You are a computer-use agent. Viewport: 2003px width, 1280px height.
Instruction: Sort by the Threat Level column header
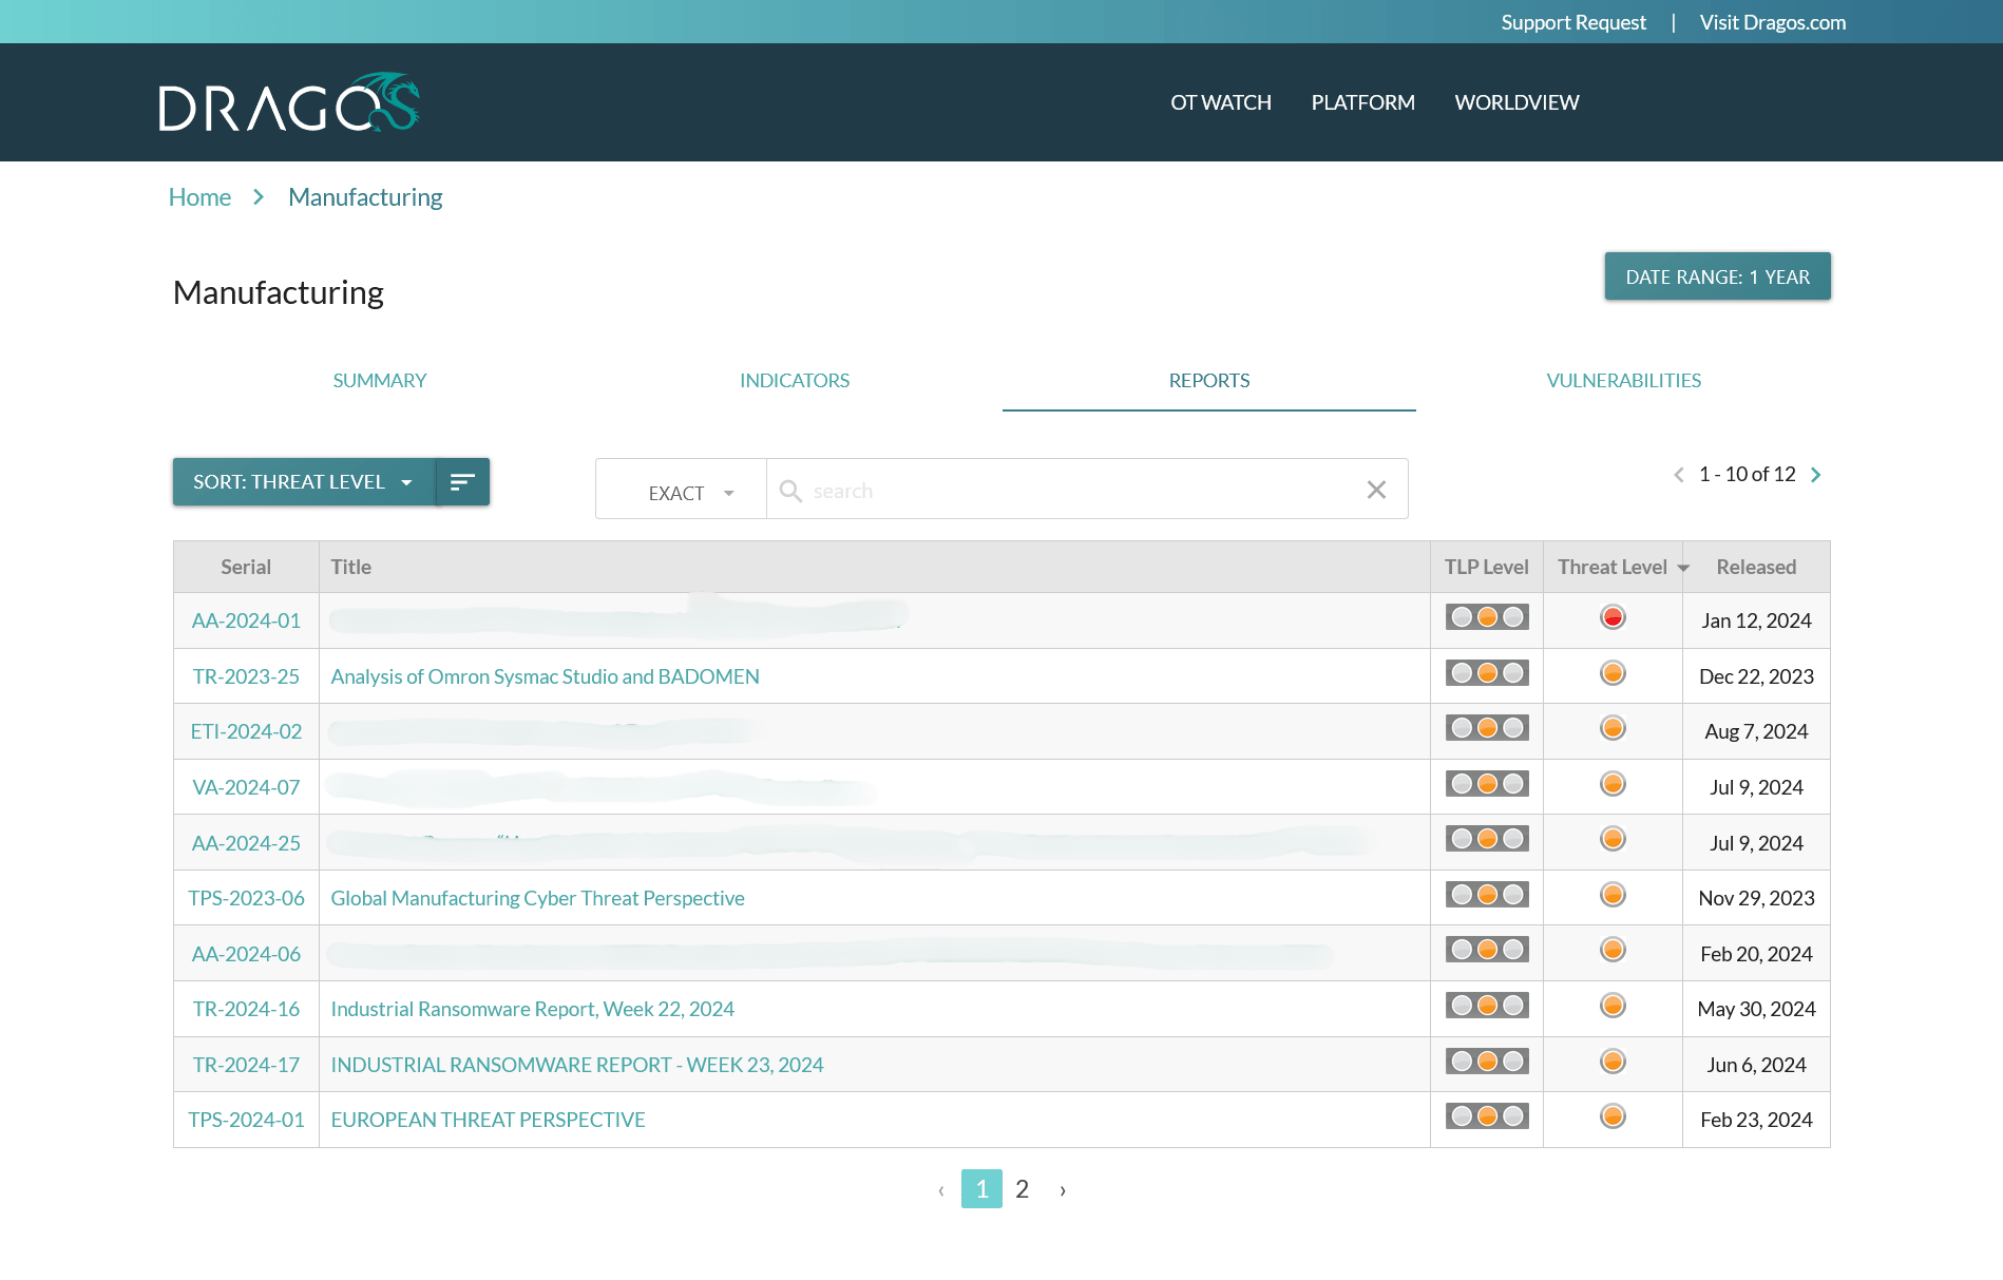click(x=1612, y=567)
